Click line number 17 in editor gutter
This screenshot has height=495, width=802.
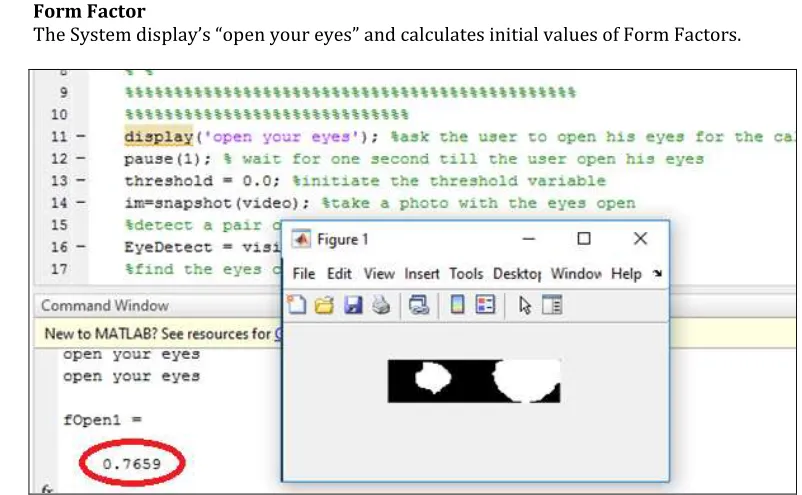[x=59, y=269]
